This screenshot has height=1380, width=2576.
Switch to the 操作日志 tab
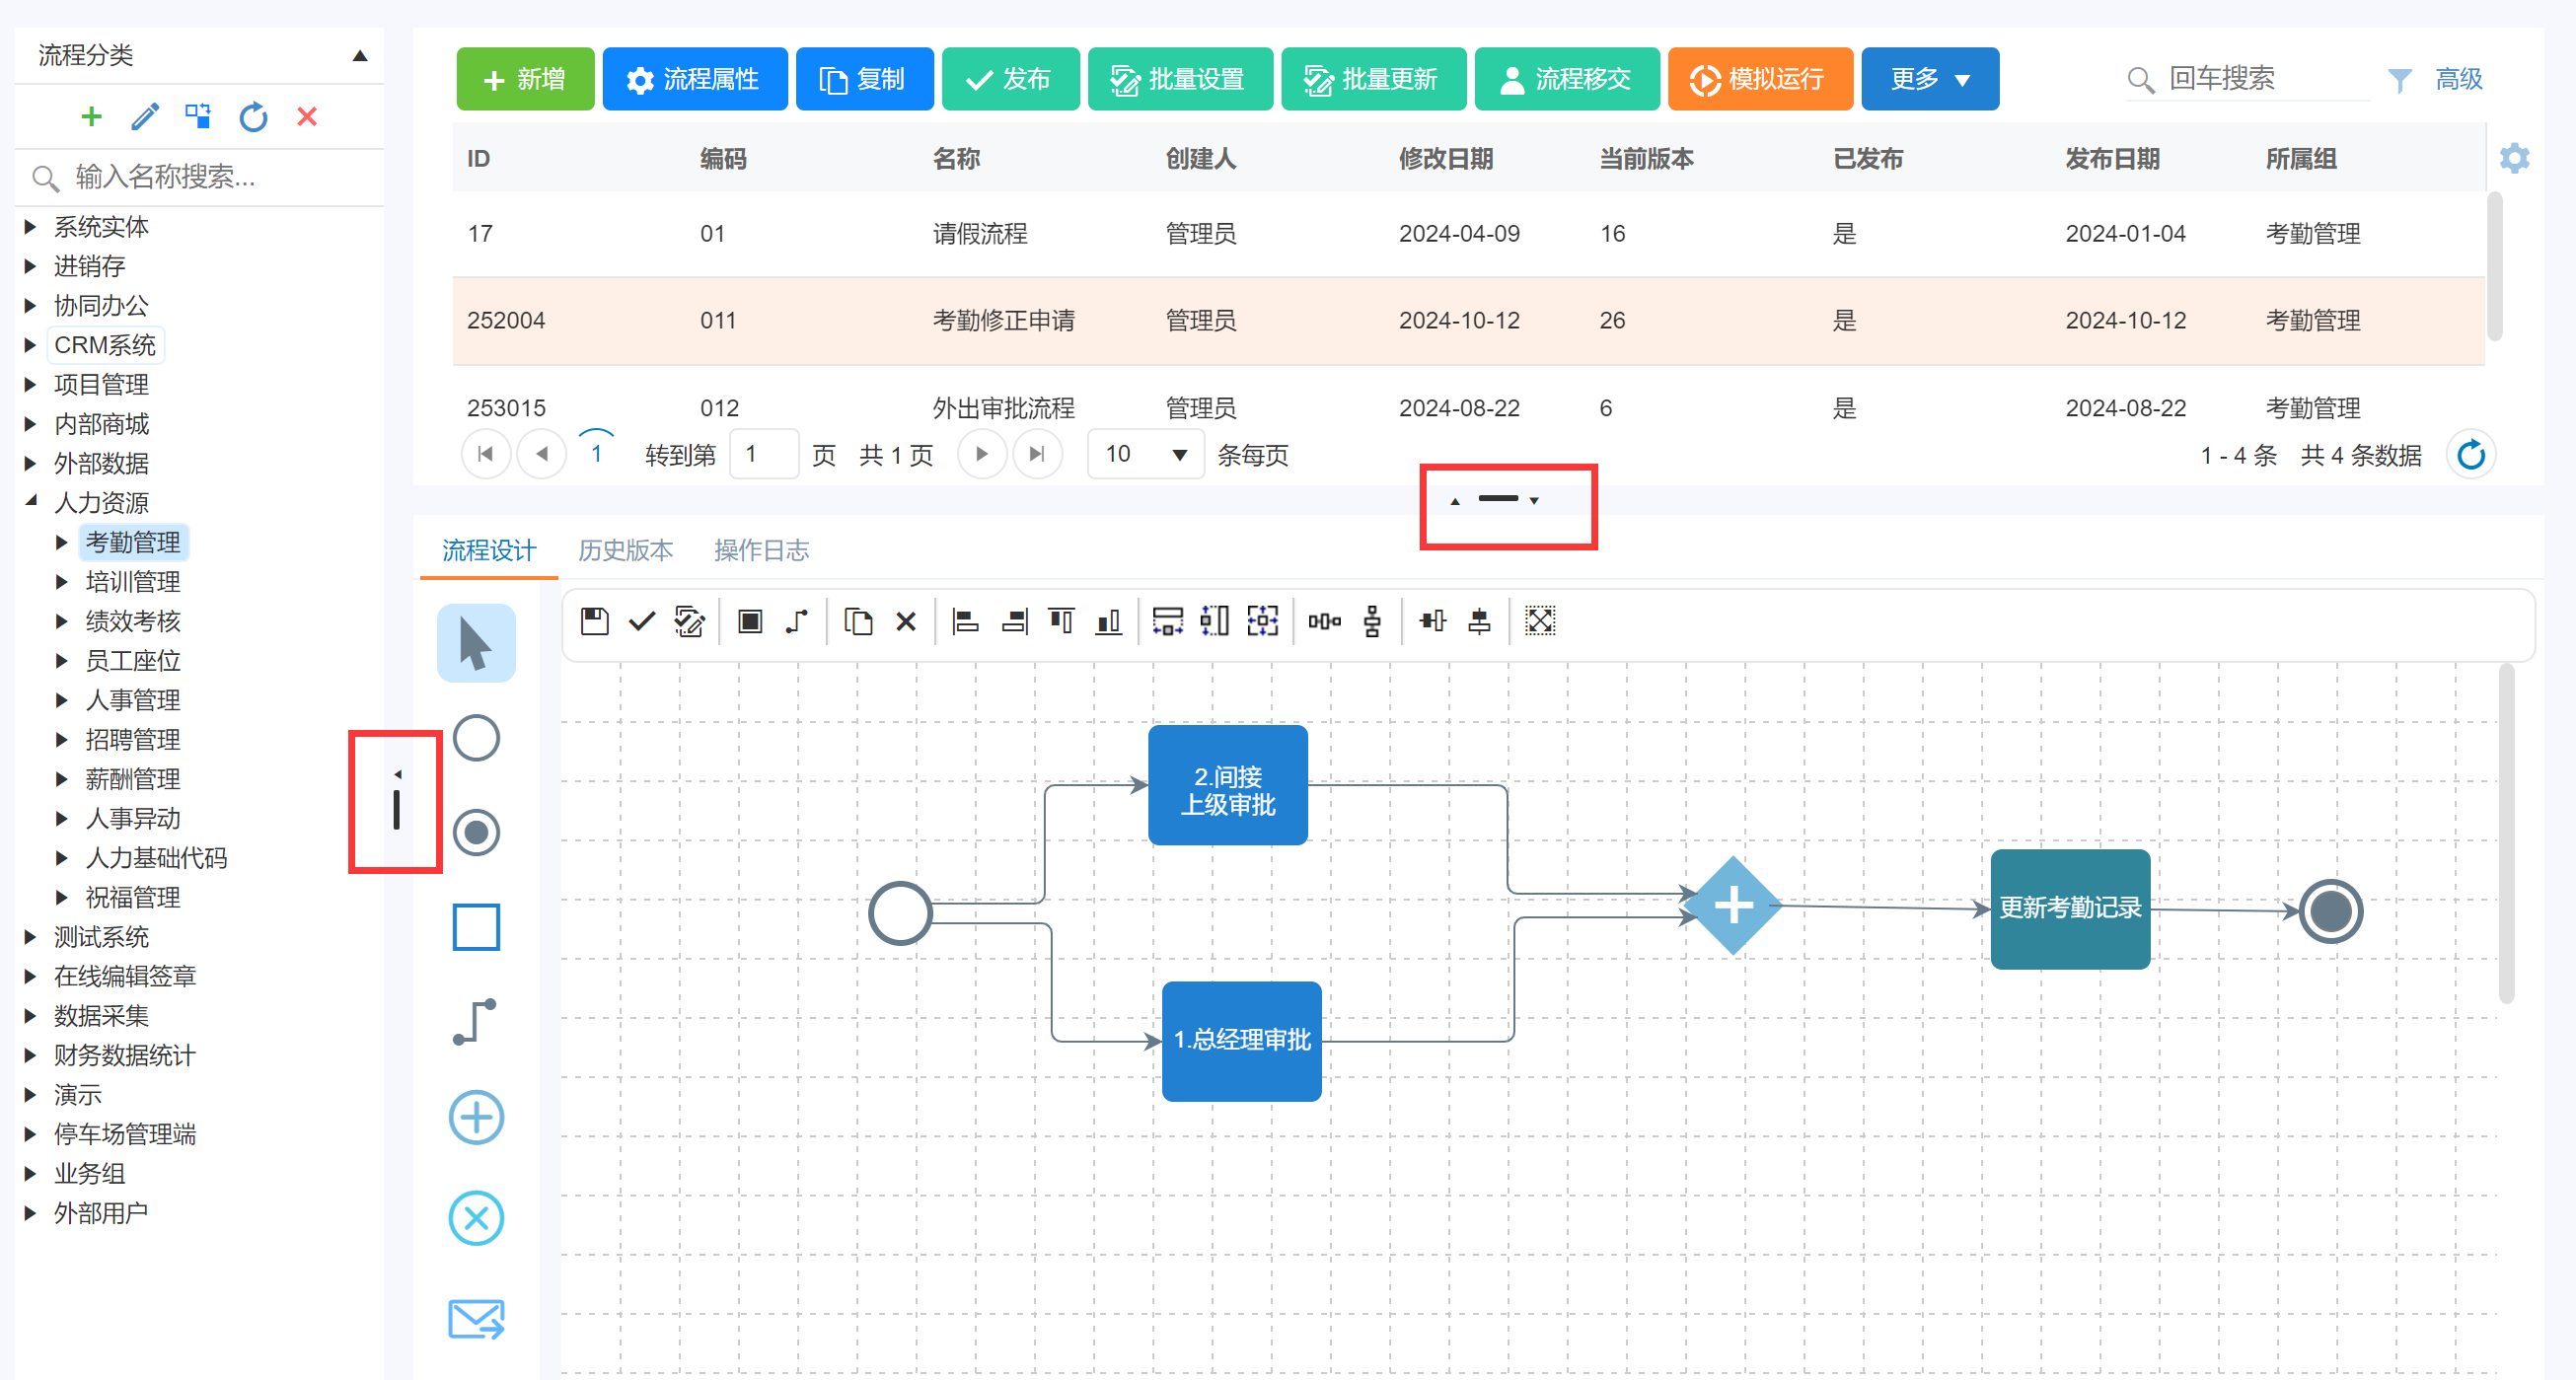[761, 550]
